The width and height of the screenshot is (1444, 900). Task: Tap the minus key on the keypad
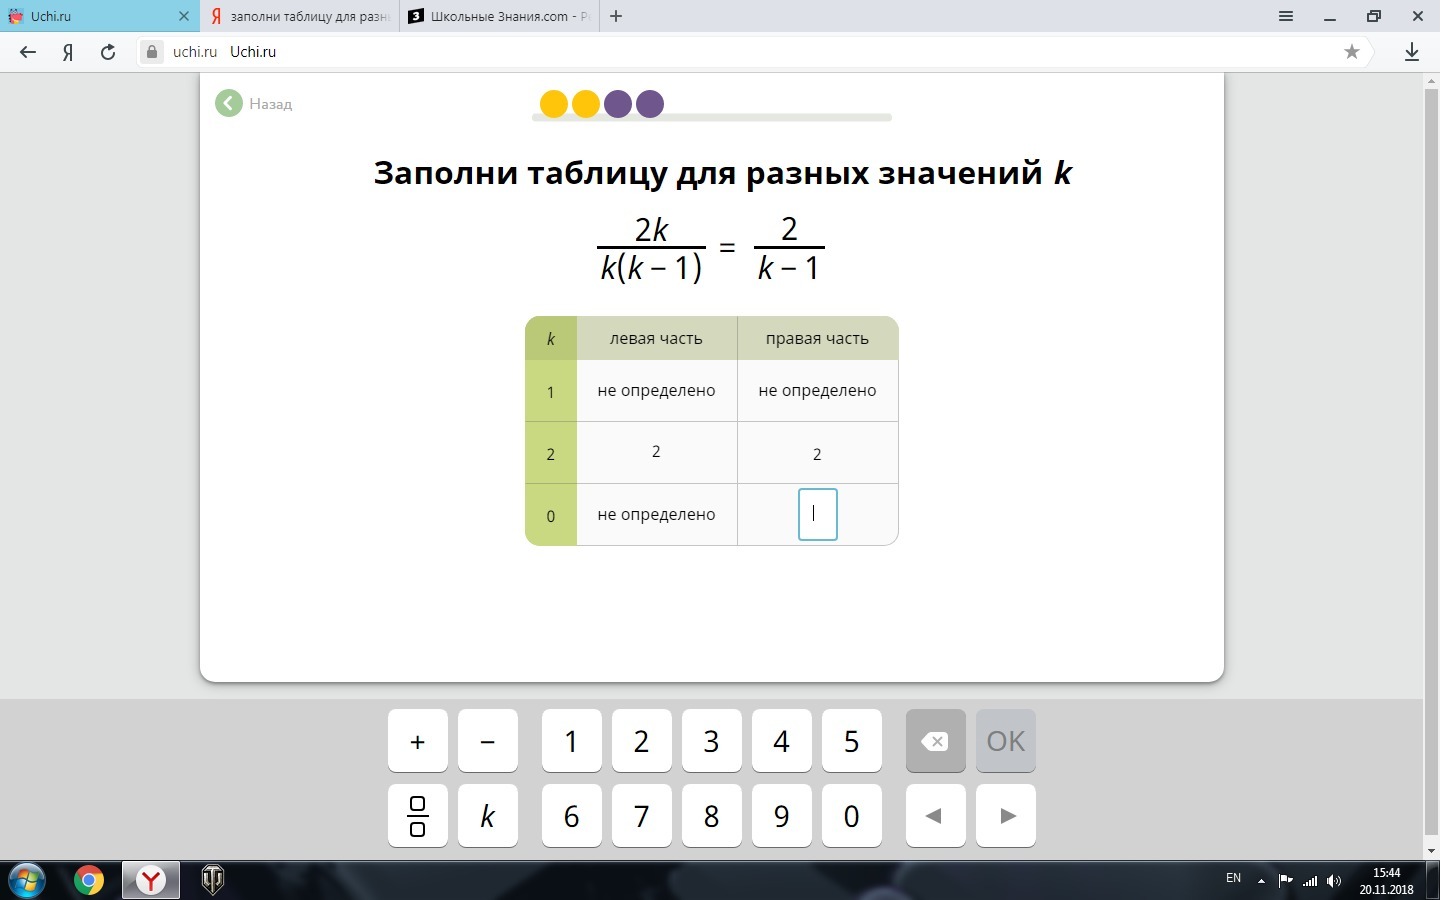[x=488, y=741]
